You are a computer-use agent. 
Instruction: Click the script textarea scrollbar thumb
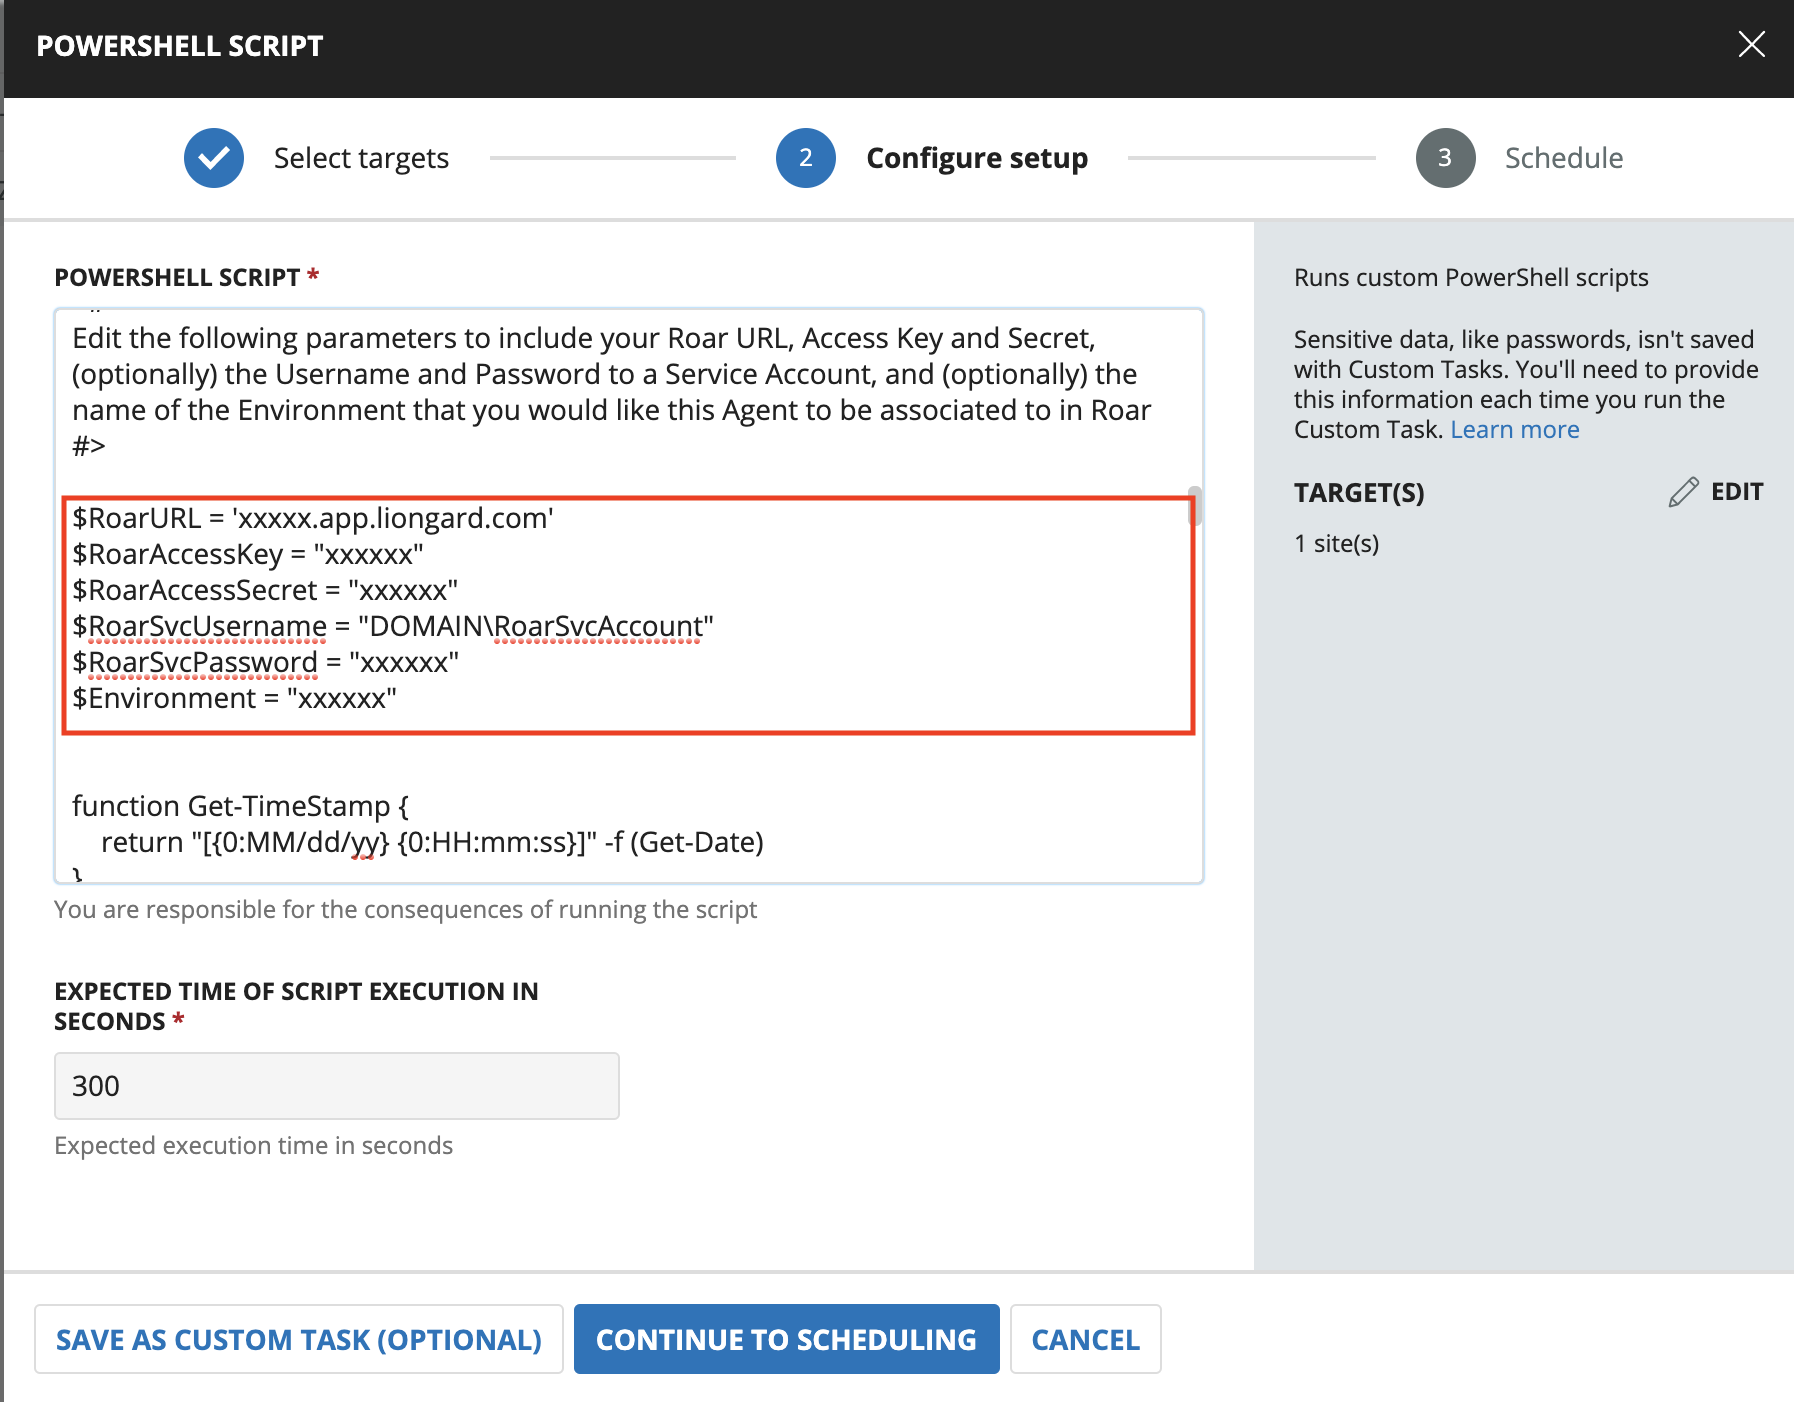pos(1194,506)
